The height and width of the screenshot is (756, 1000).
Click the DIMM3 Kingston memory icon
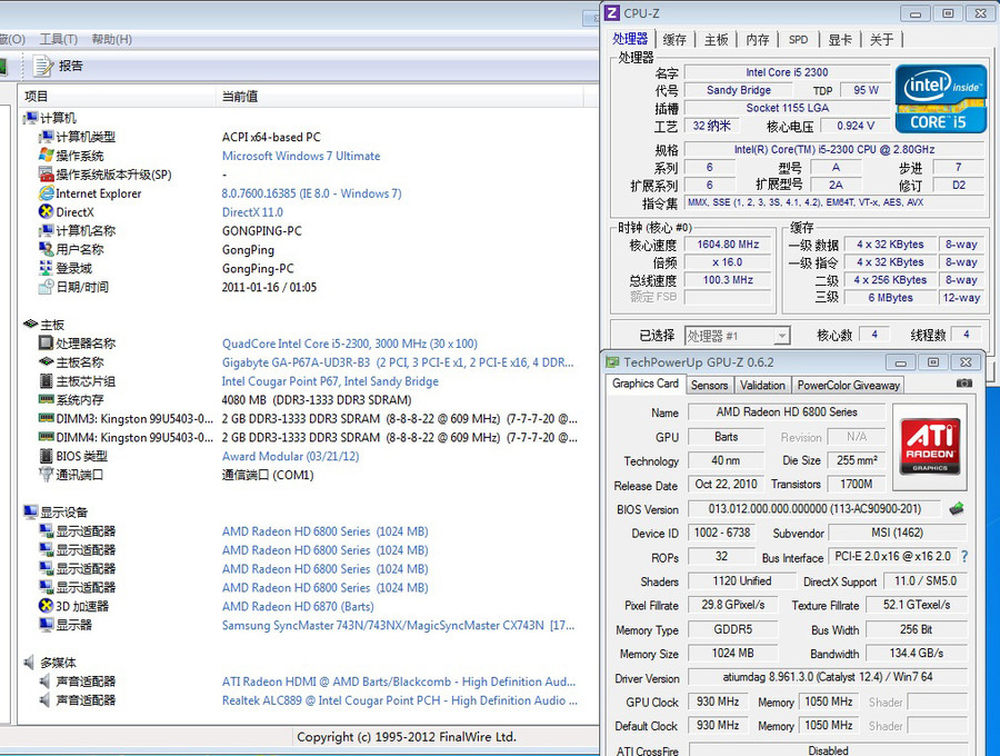[x=46, y=419]
